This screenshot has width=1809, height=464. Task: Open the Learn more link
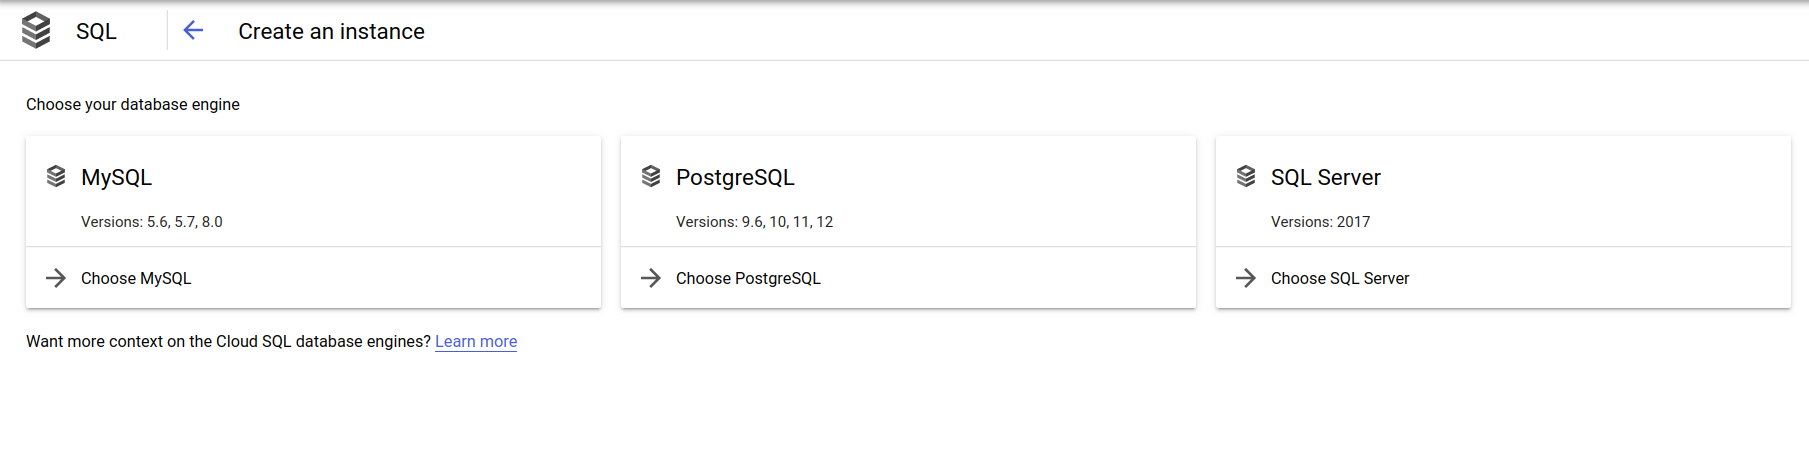click(476, 342)
